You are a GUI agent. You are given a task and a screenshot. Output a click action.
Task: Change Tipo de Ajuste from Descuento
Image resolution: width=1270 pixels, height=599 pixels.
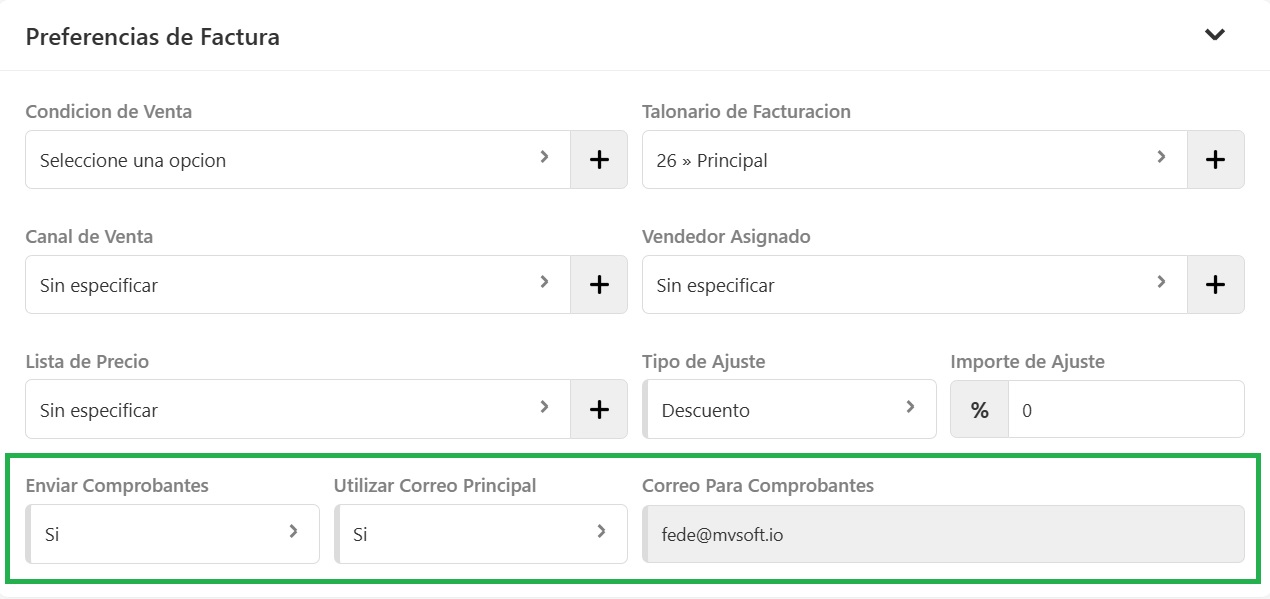789,409
